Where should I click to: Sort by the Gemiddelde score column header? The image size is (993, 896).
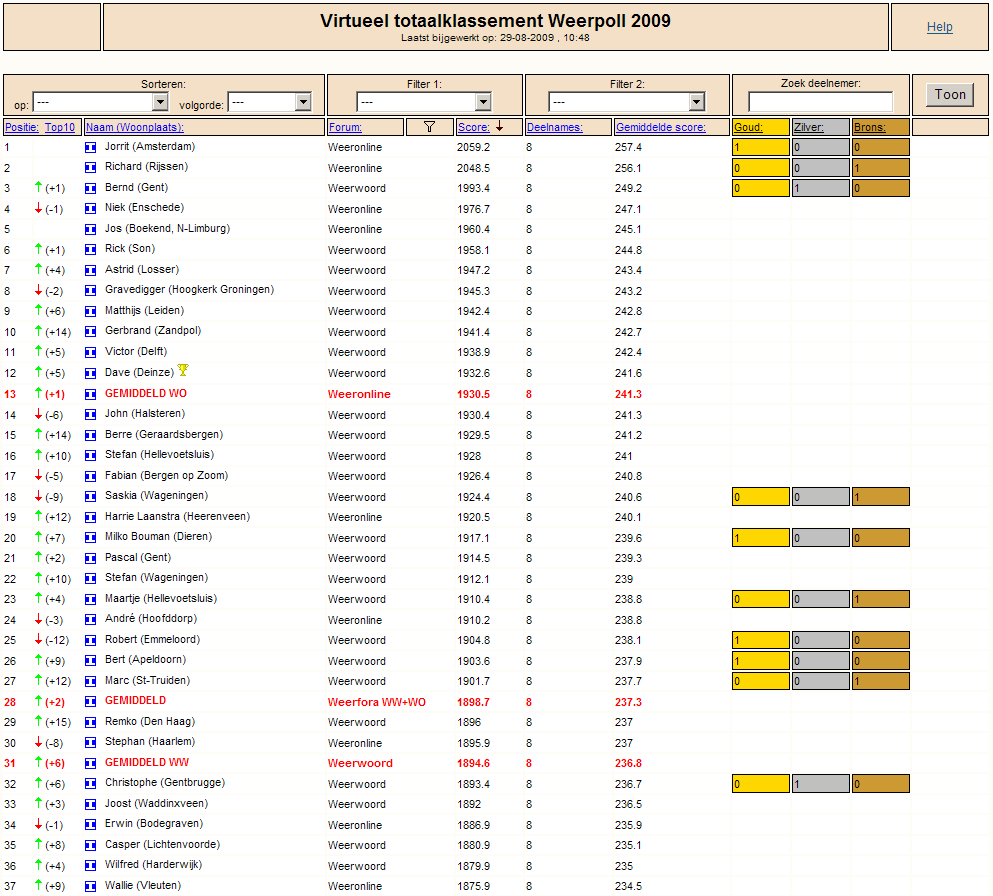pos(661,127)
